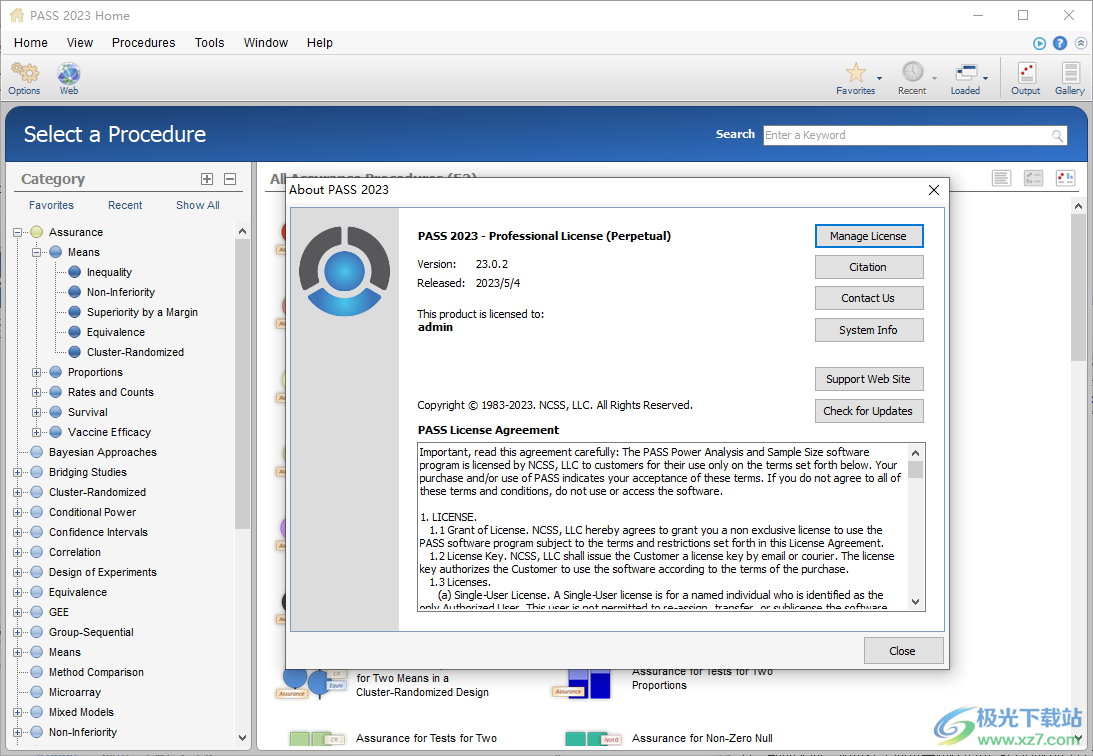This screenshot has width=1093, height=756.
Task: Open Loaded dropdown arrow
Action: point(985,78)
